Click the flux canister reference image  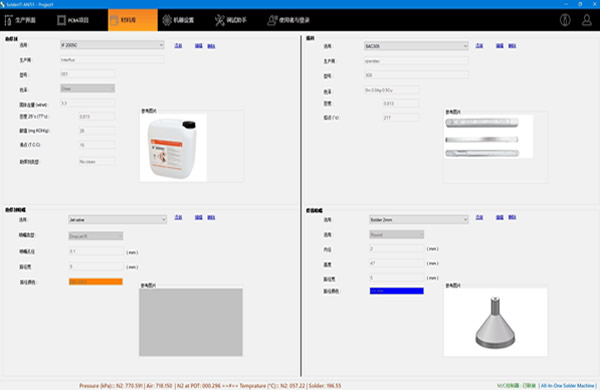tap(173, 147)
